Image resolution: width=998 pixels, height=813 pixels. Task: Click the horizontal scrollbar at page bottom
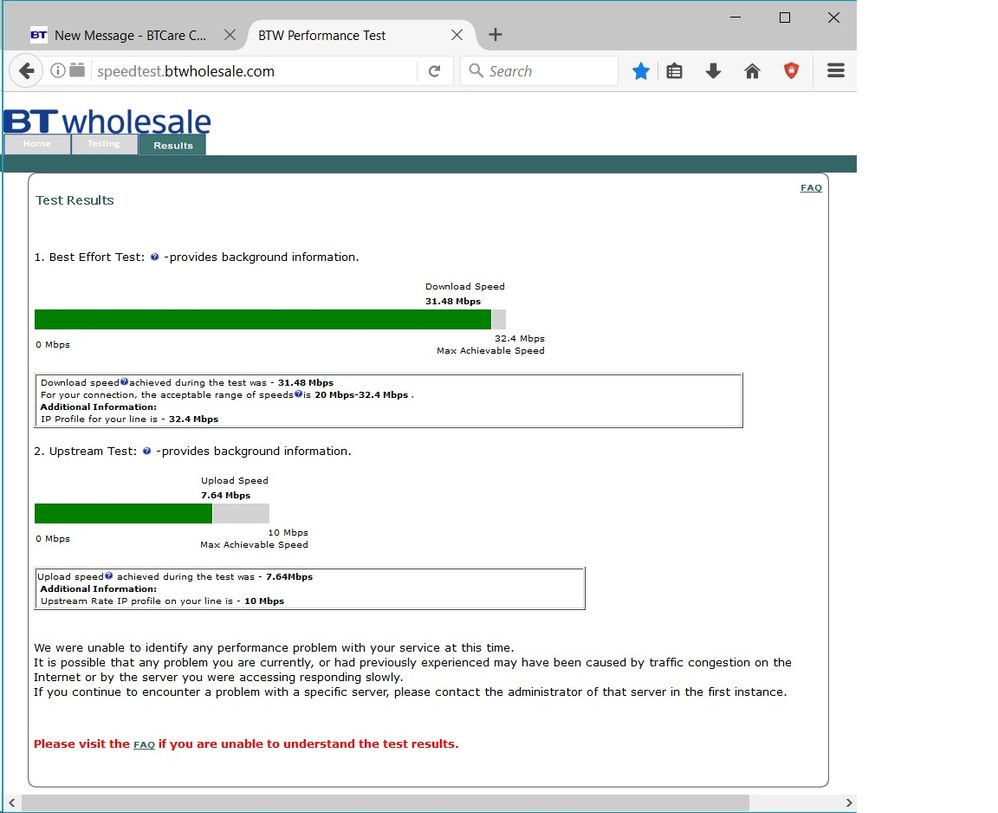(385, 803)
